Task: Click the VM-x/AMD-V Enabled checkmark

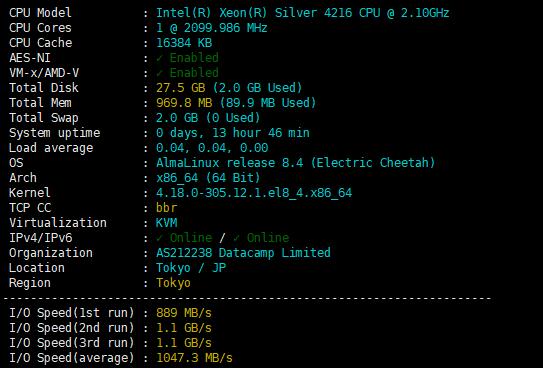Action: click(x=159, y=73)
